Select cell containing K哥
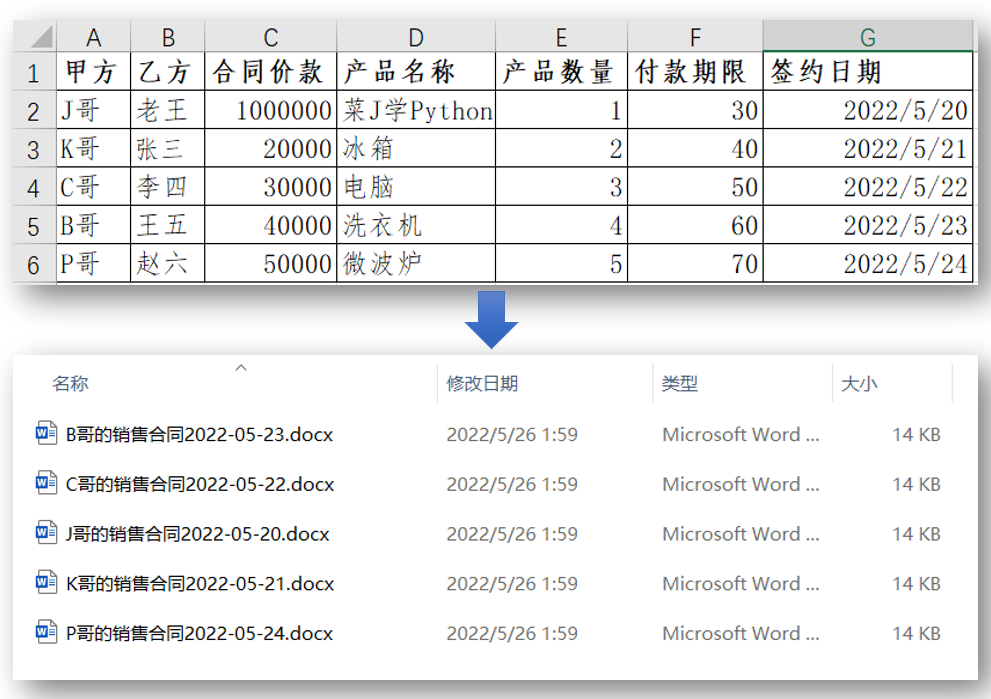This screenshot has height=699, width=991. pos(94,149)
